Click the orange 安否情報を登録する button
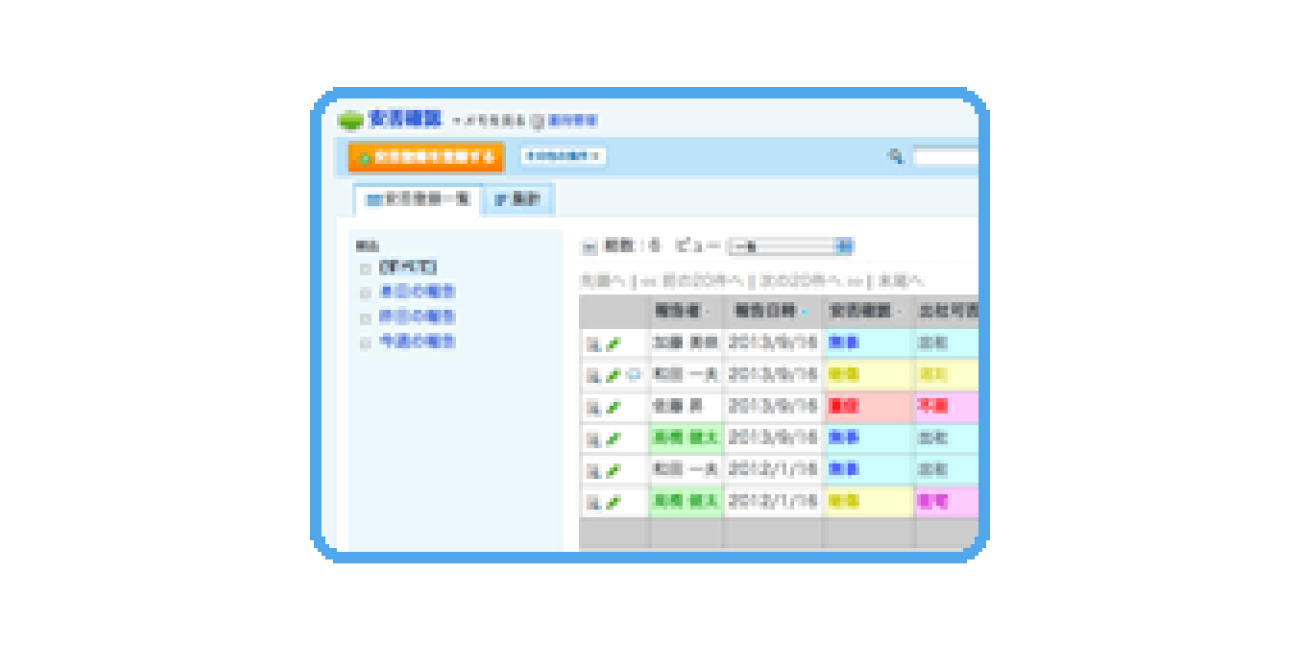The height and width of the screenshot is (650, 1300). coord(426,157)
